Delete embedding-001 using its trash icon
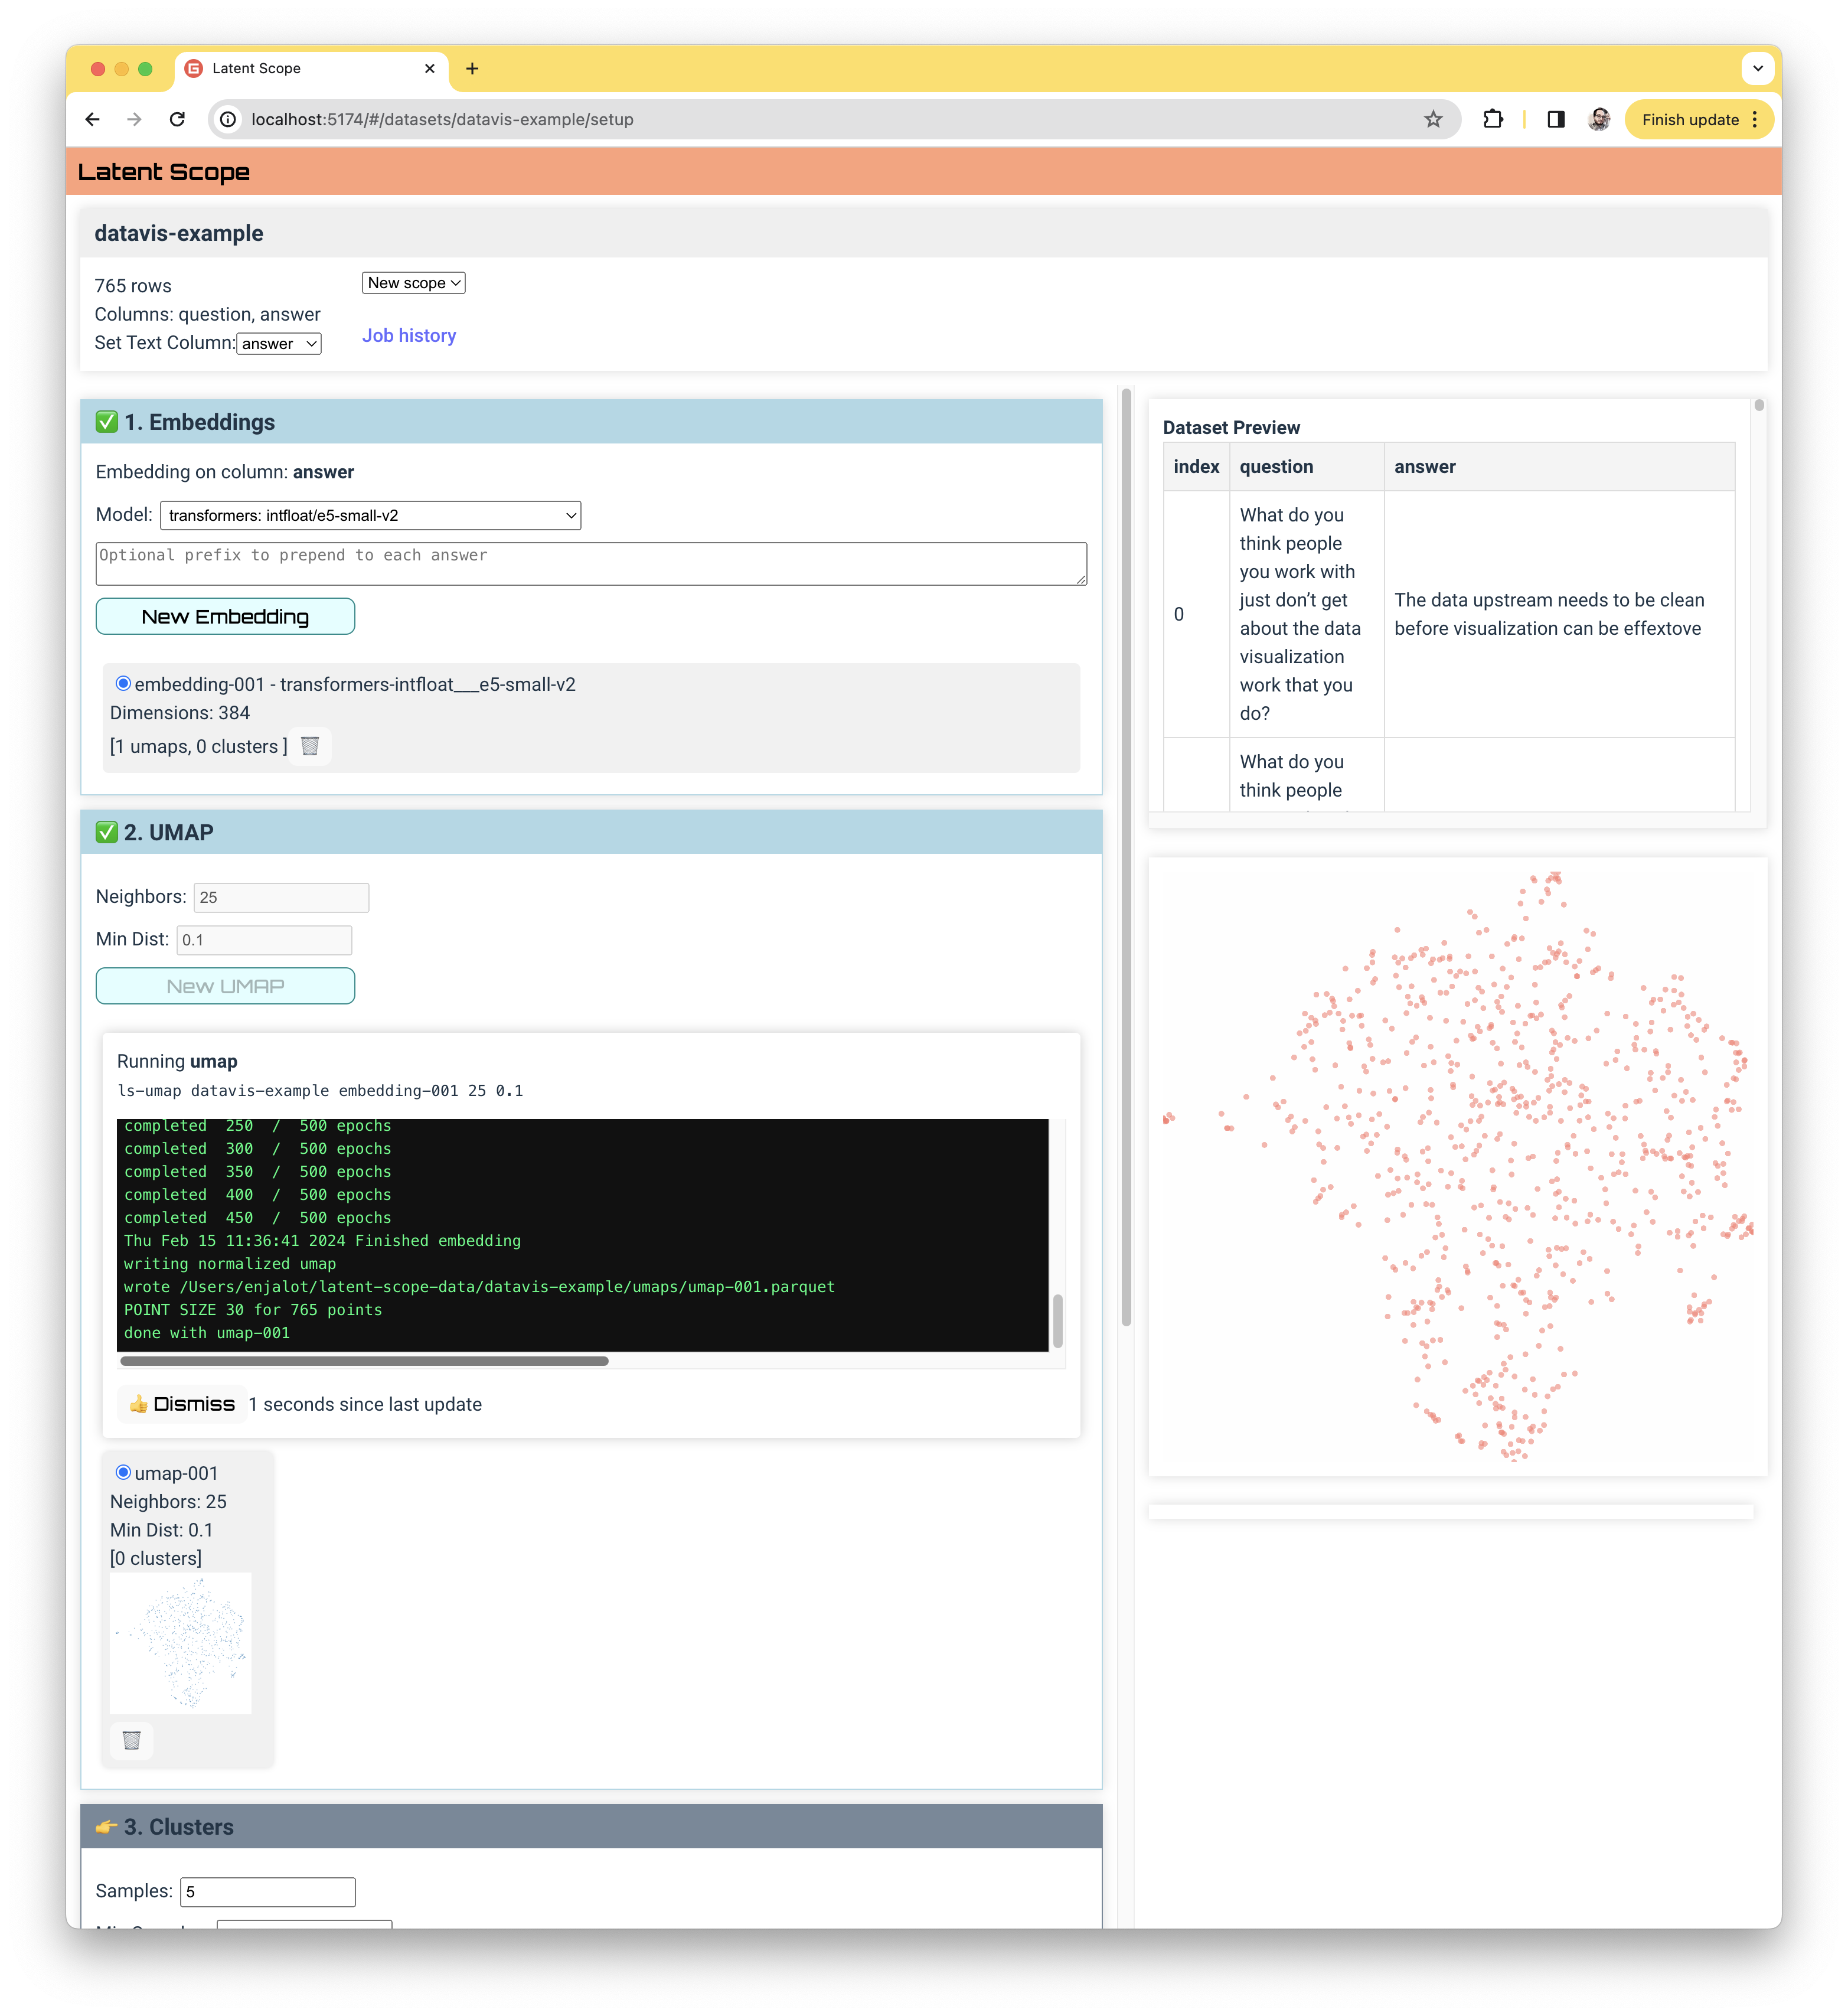This screenshot has height=2016, width=1848. tap(310, 746)
